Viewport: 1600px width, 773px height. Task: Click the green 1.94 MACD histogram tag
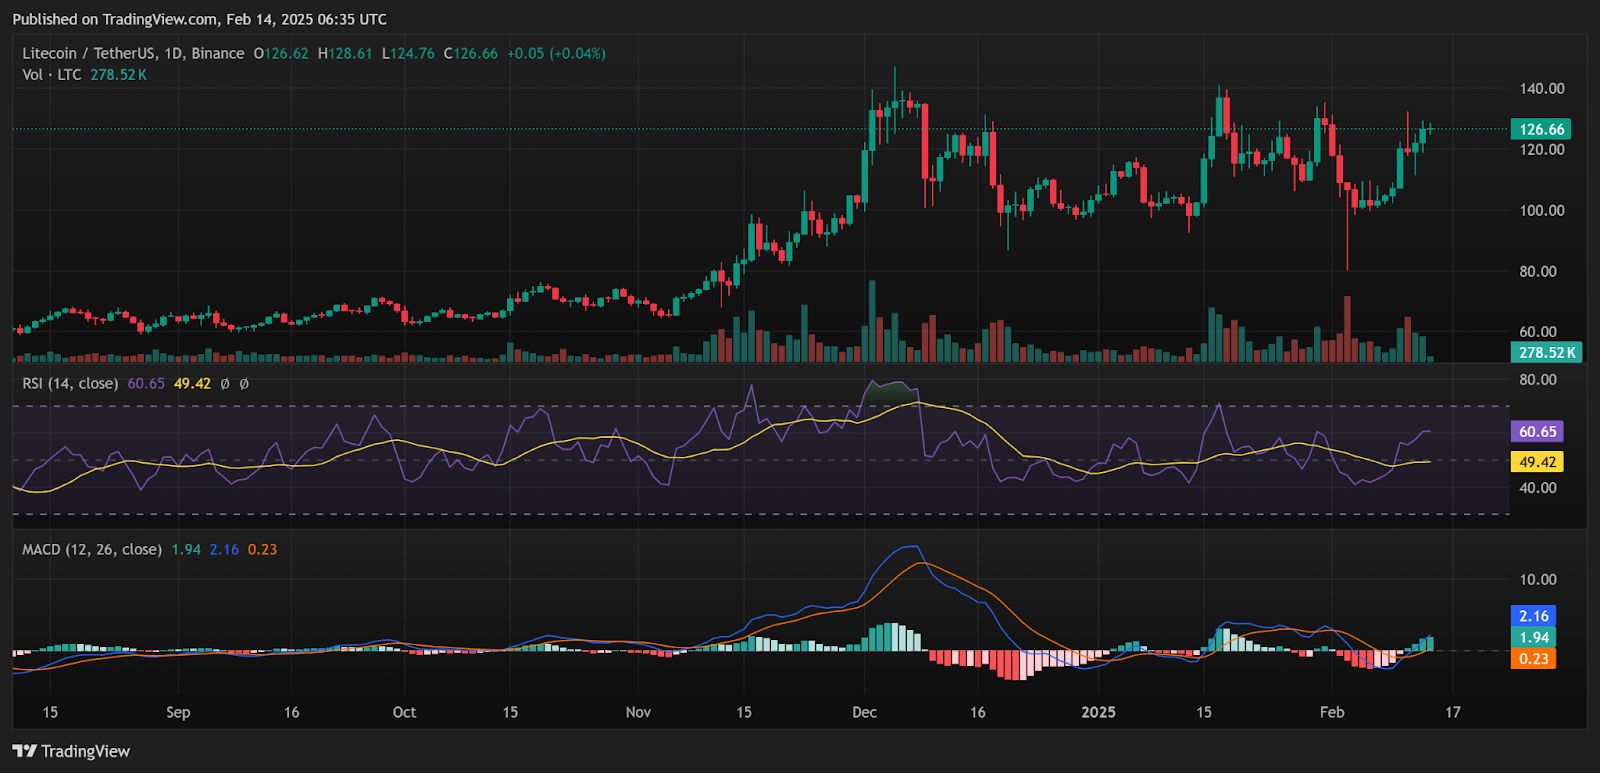coord(1533,637)
